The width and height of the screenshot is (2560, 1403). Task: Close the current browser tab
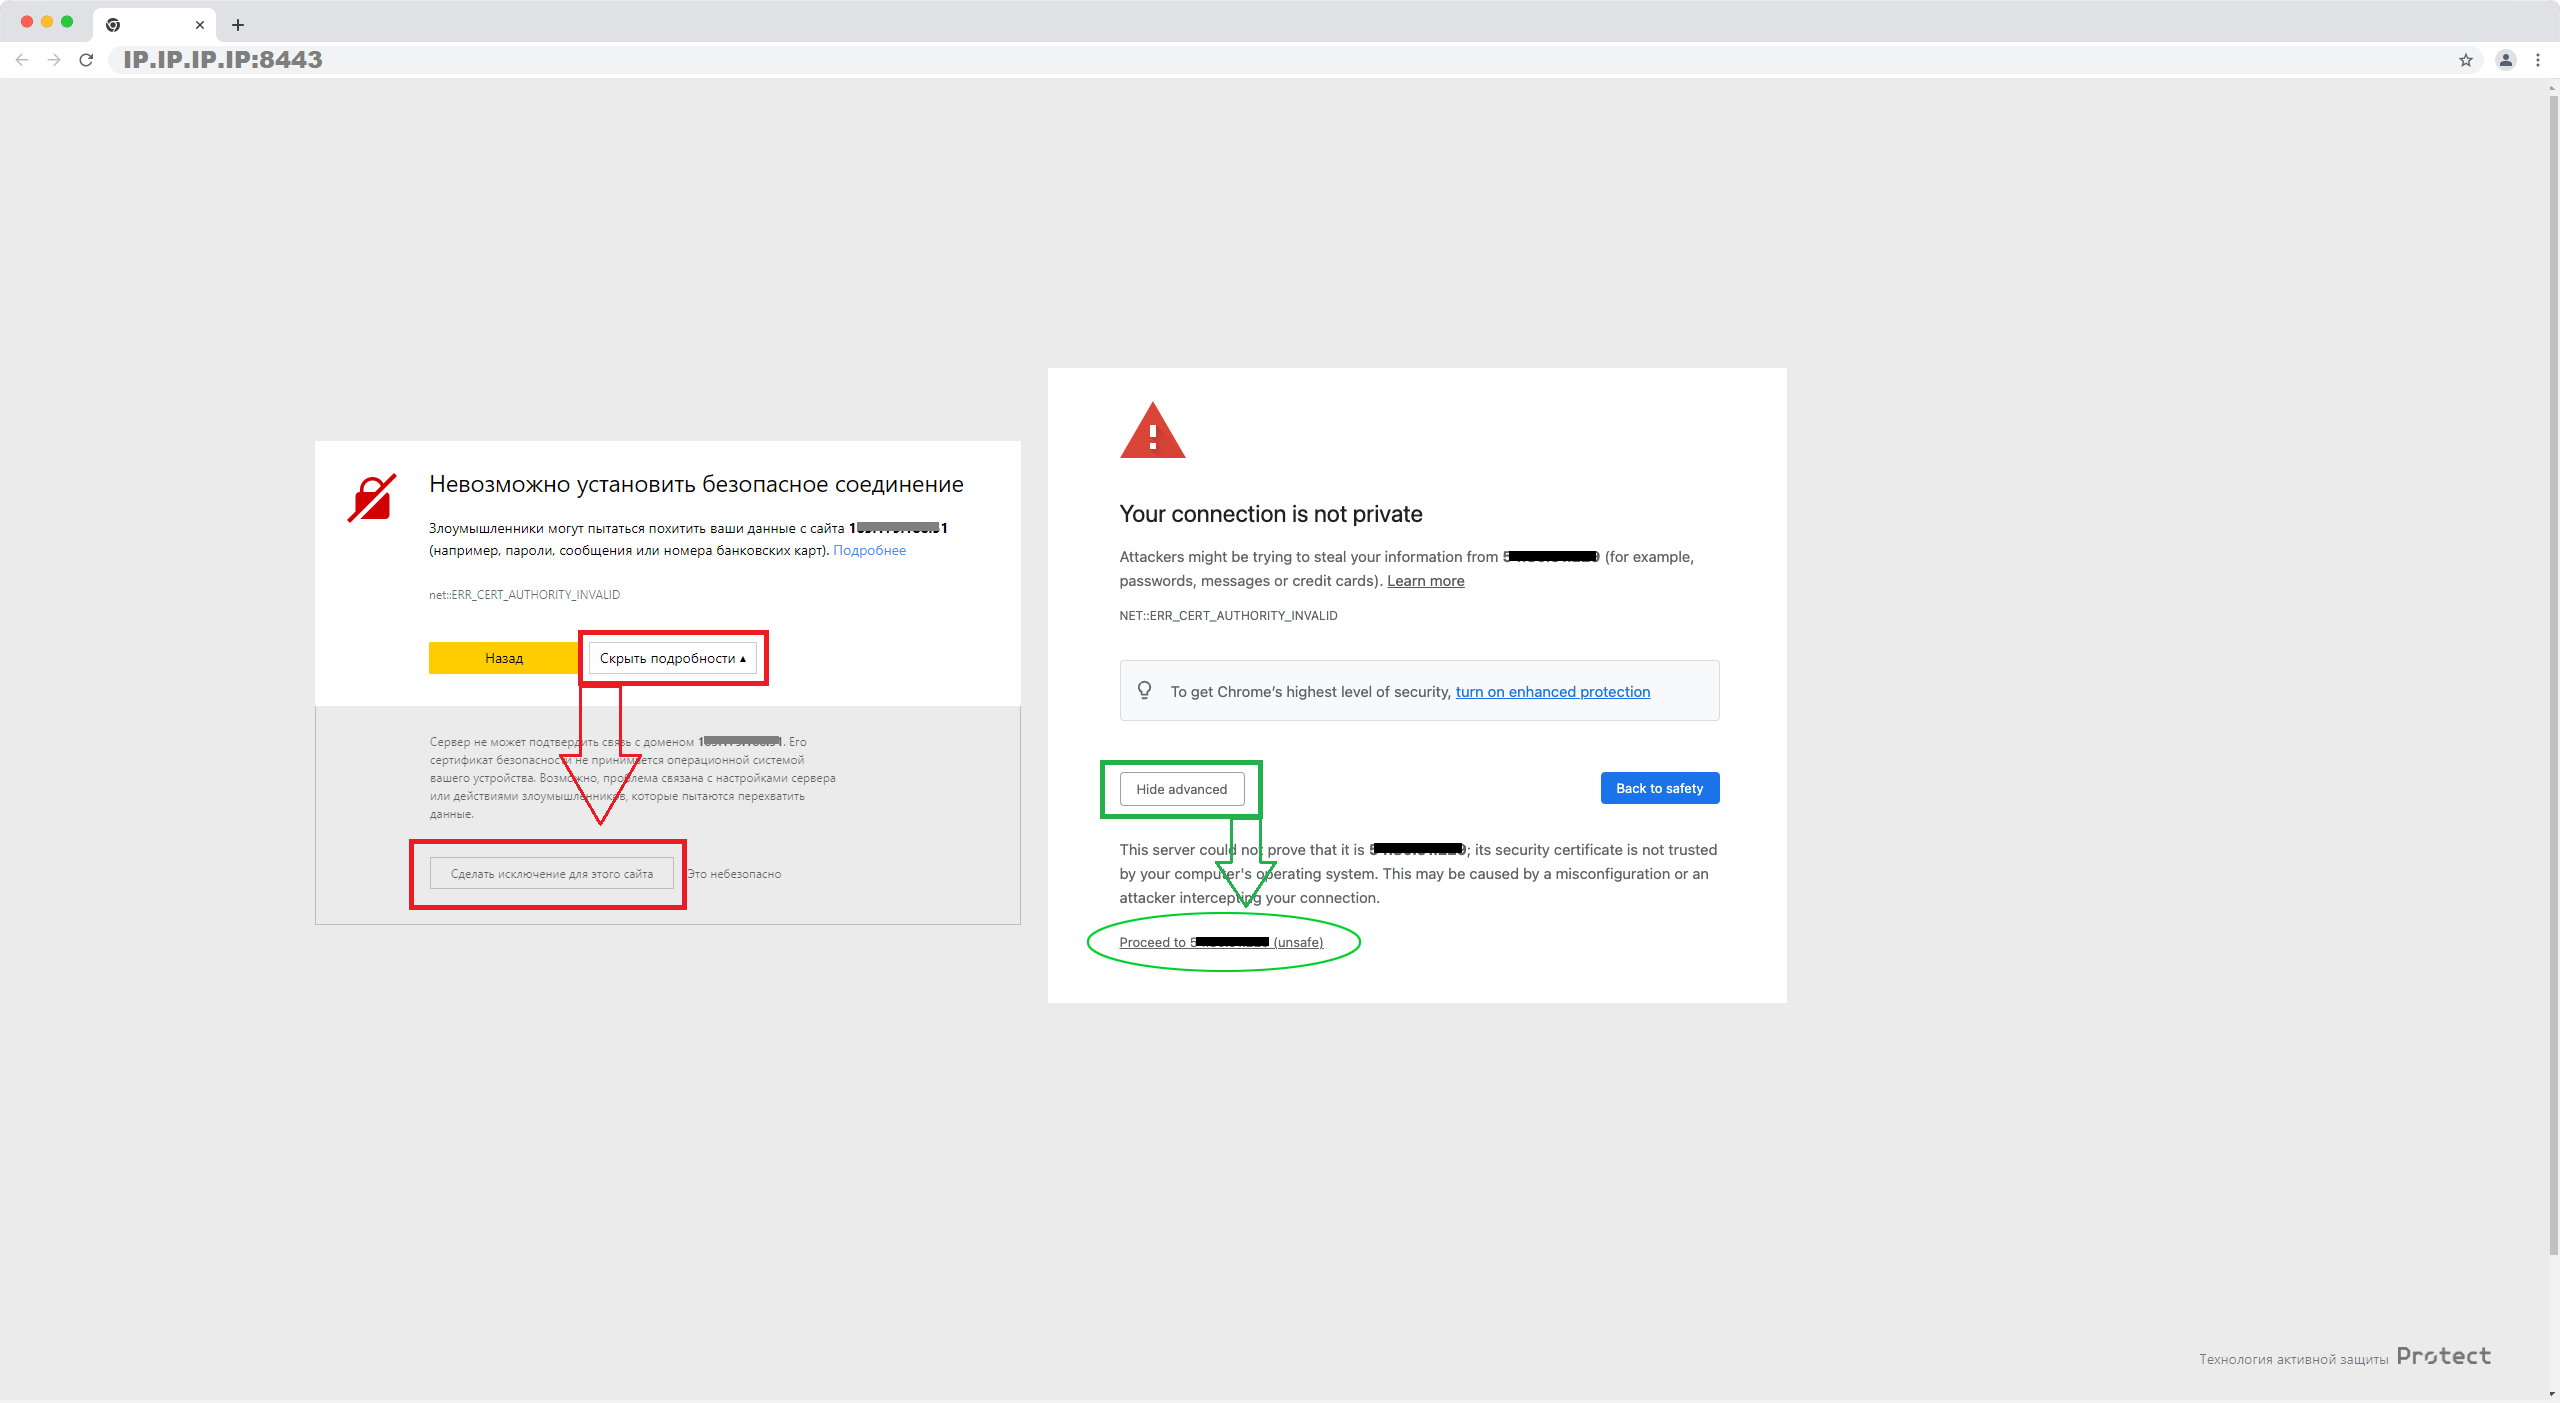200,25
